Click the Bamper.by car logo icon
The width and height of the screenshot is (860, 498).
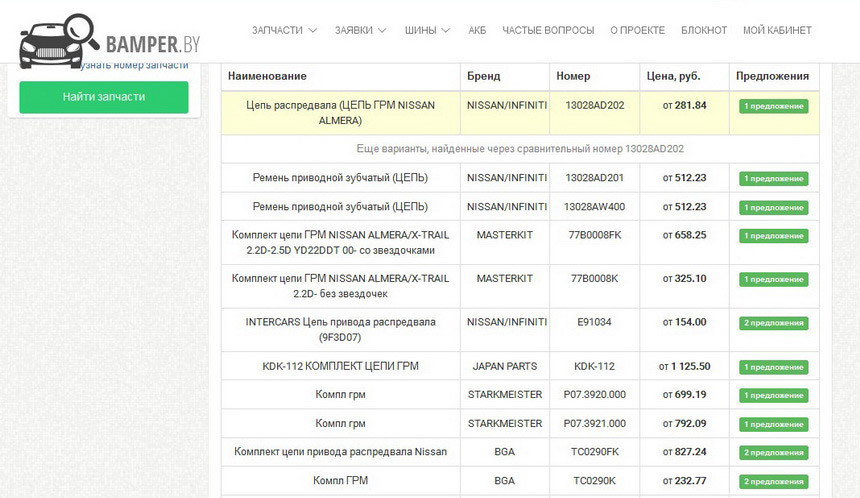pyautogui.click(x=59, y=41)
